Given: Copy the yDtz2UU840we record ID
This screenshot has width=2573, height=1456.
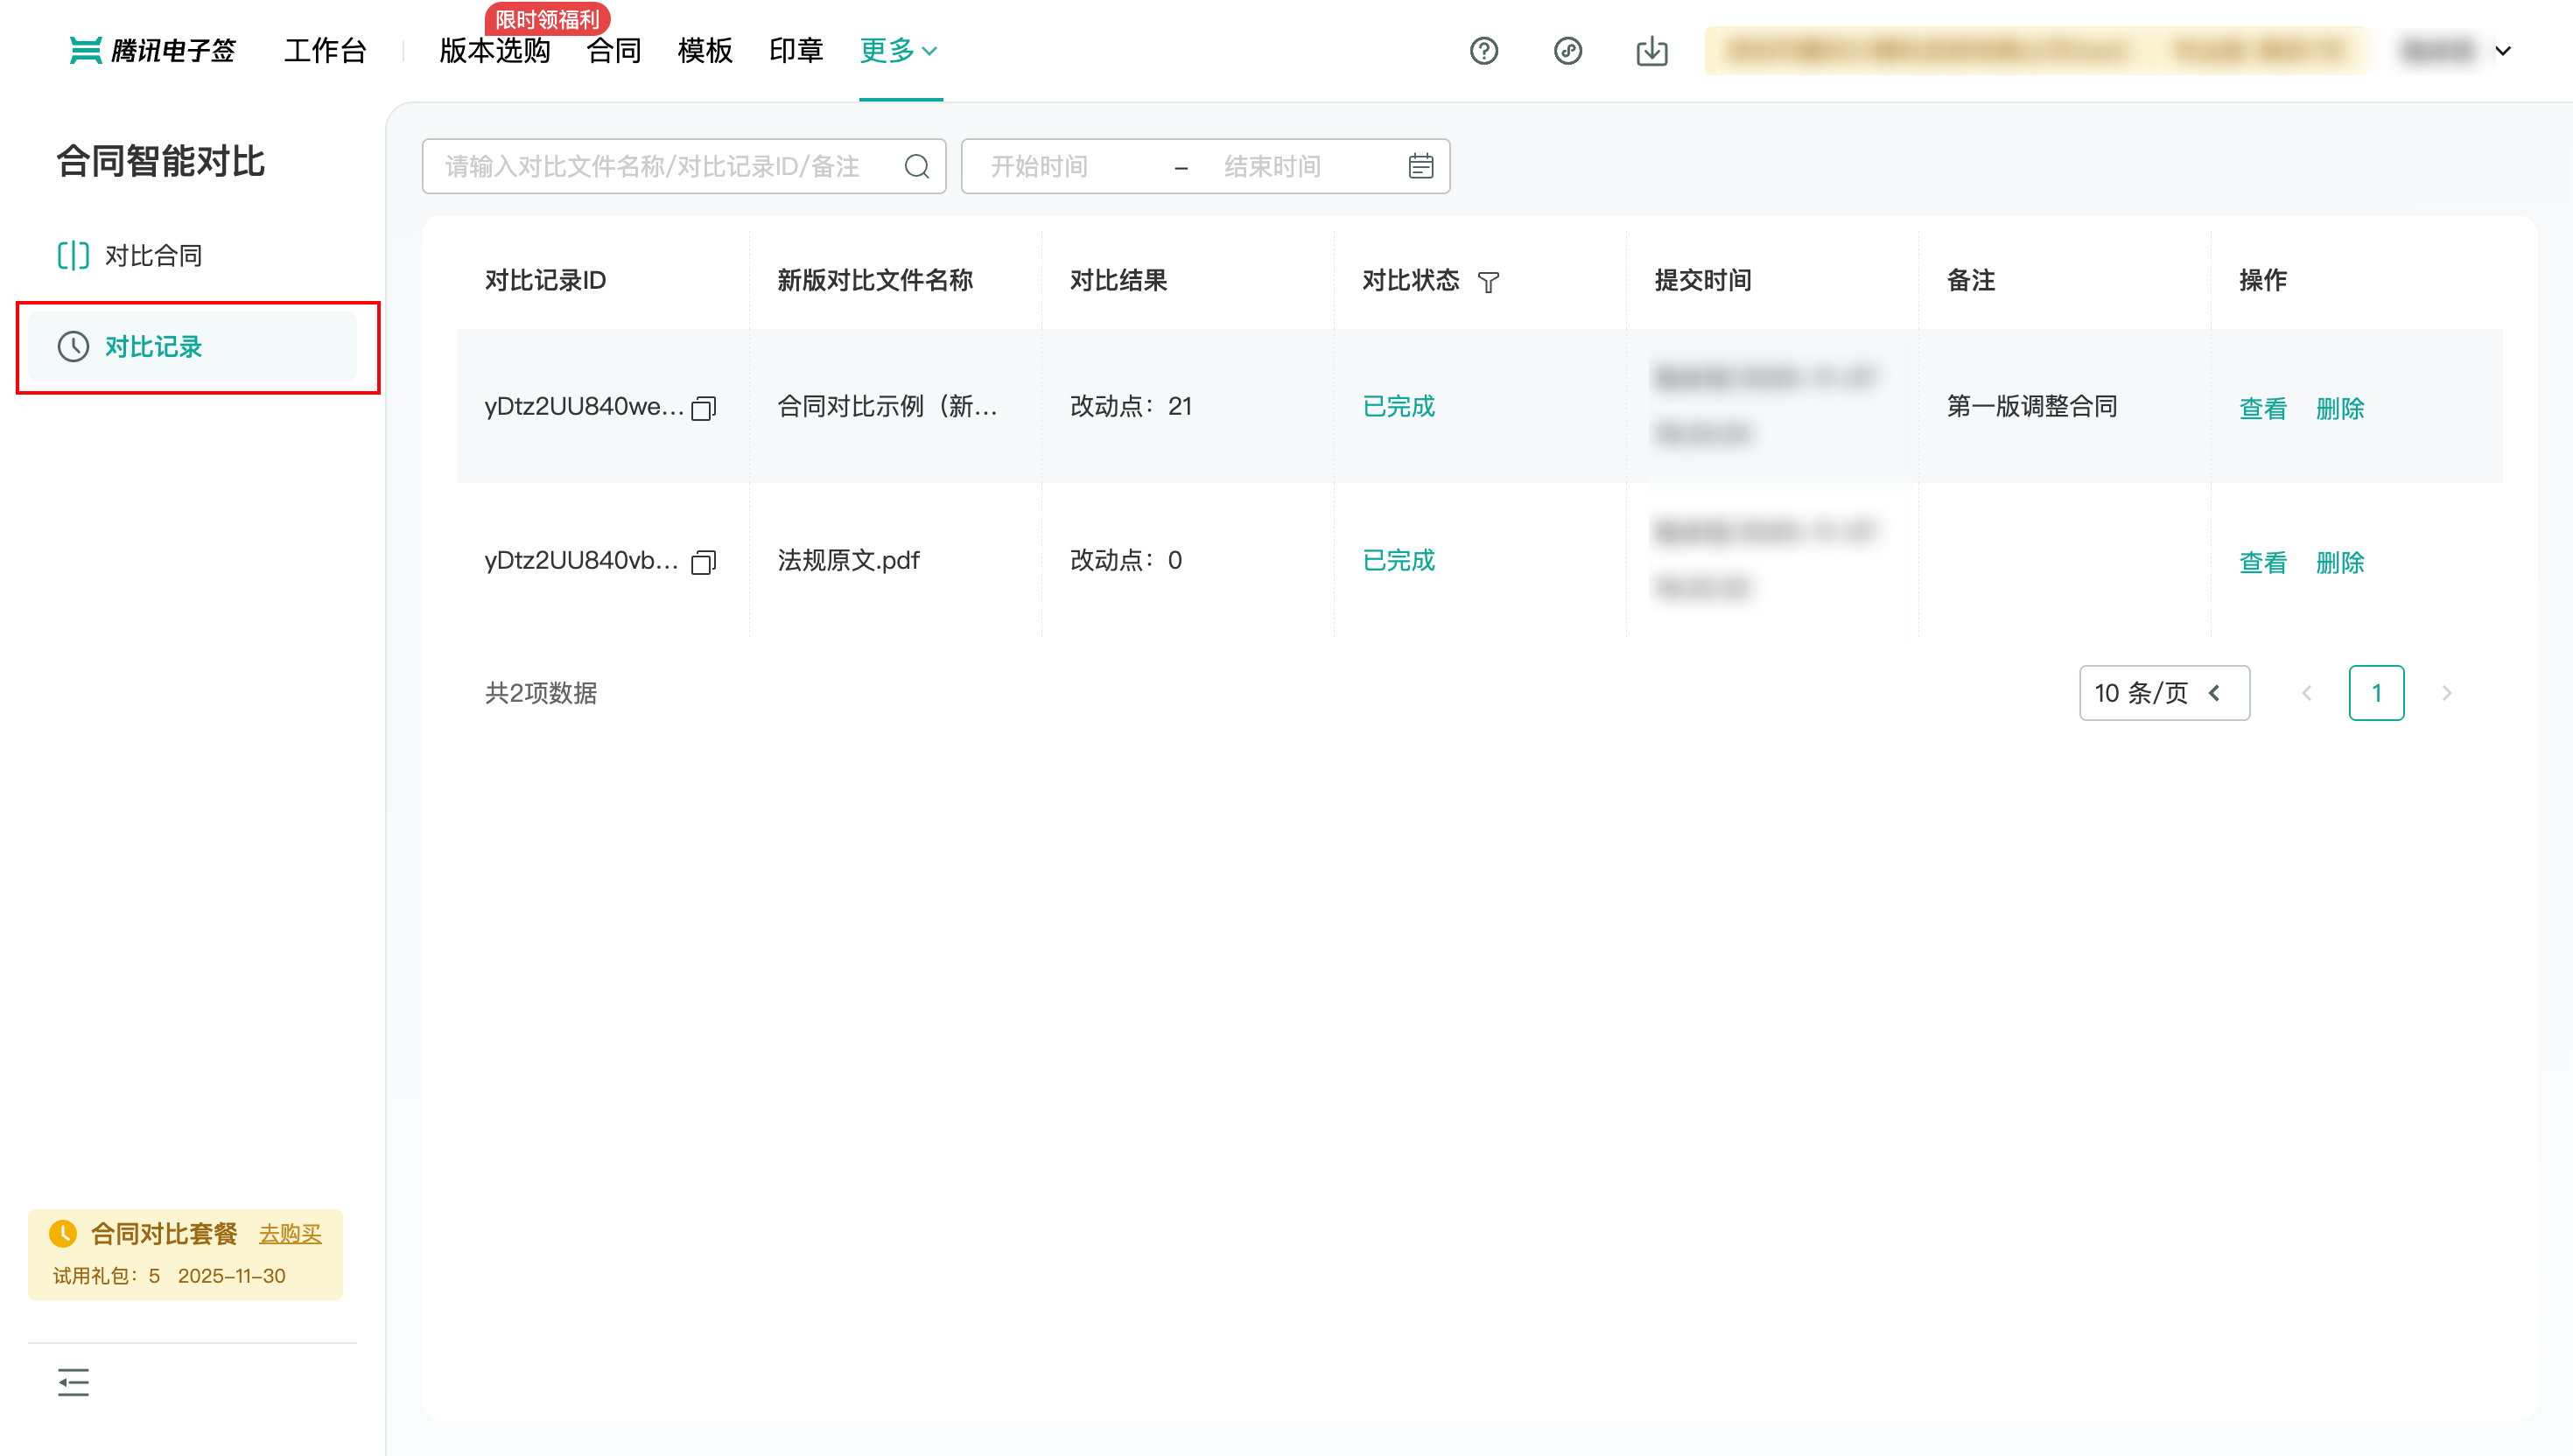Looking at the screenshot, I should click(x=704, y=408).
